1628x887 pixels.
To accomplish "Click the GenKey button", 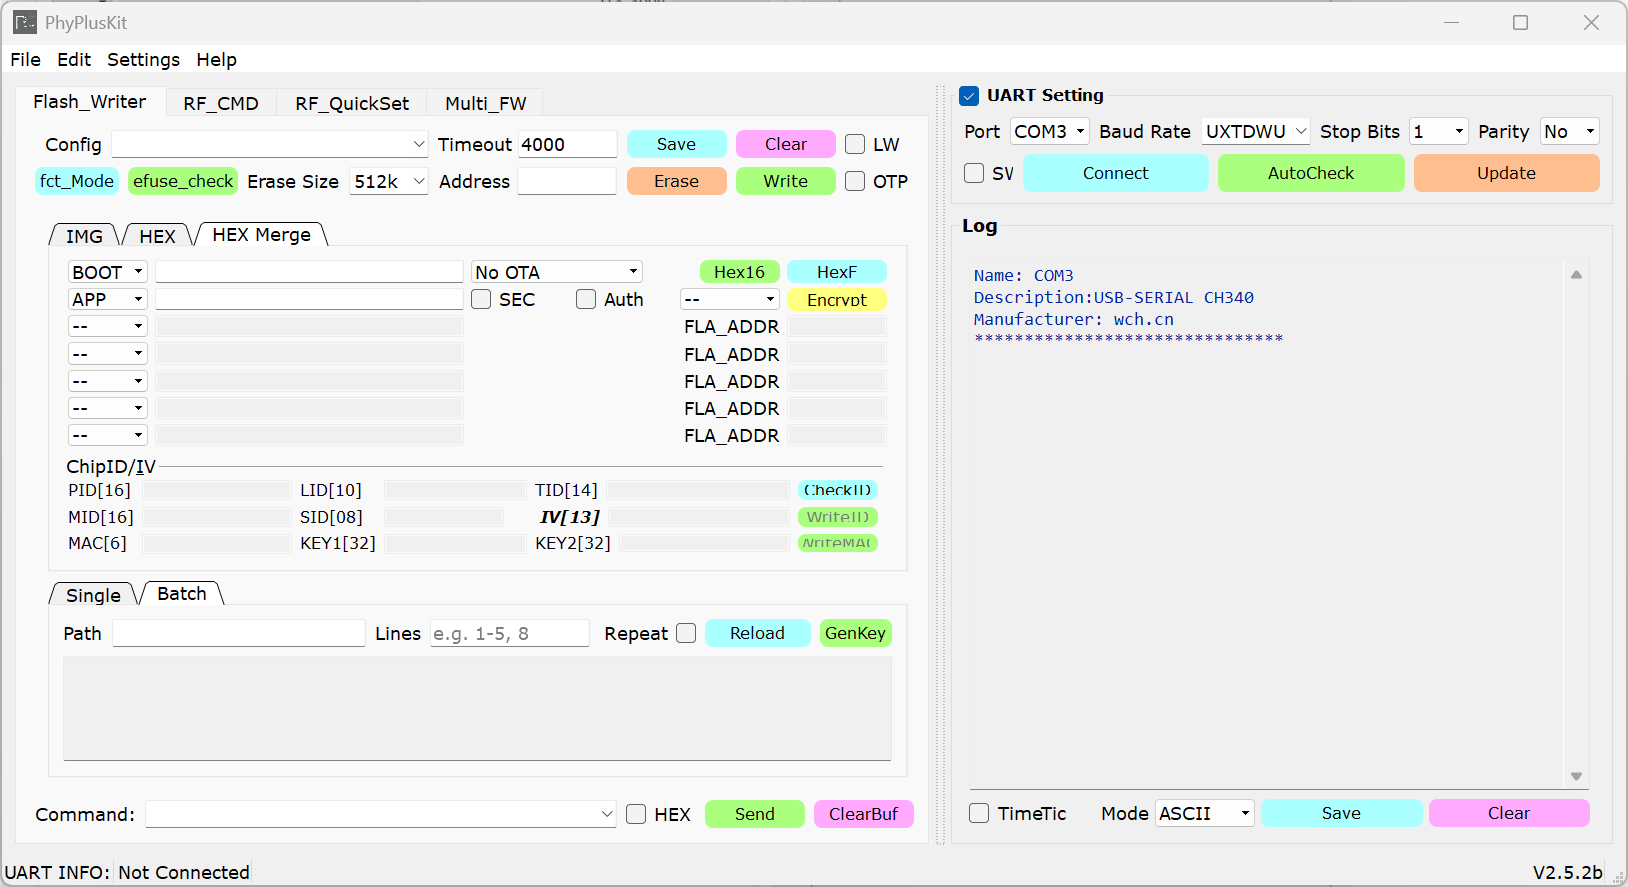I will [855, 633].
